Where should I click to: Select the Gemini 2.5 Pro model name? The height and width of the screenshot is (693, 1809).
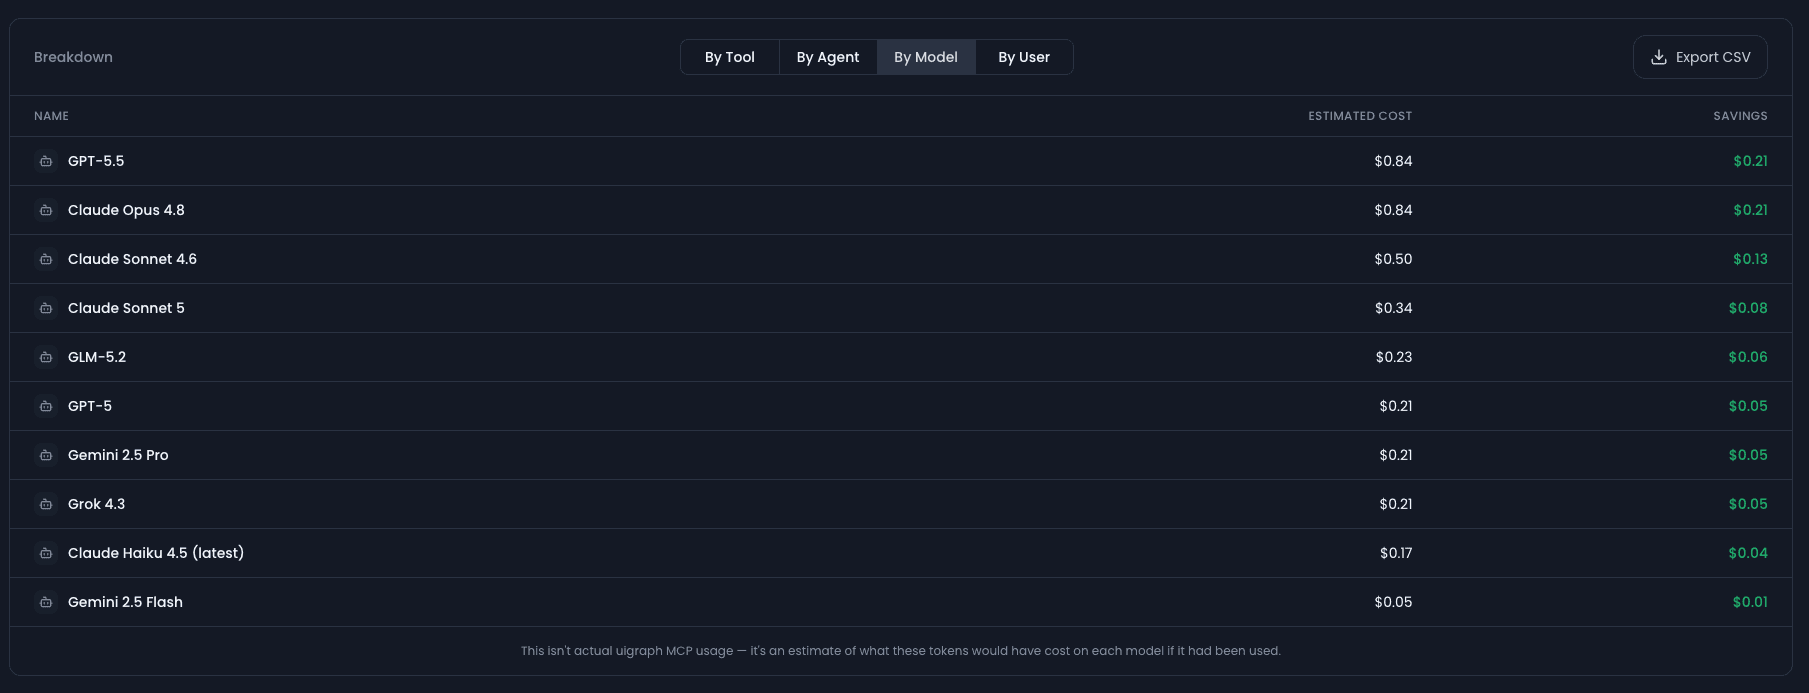pos(118,455)
